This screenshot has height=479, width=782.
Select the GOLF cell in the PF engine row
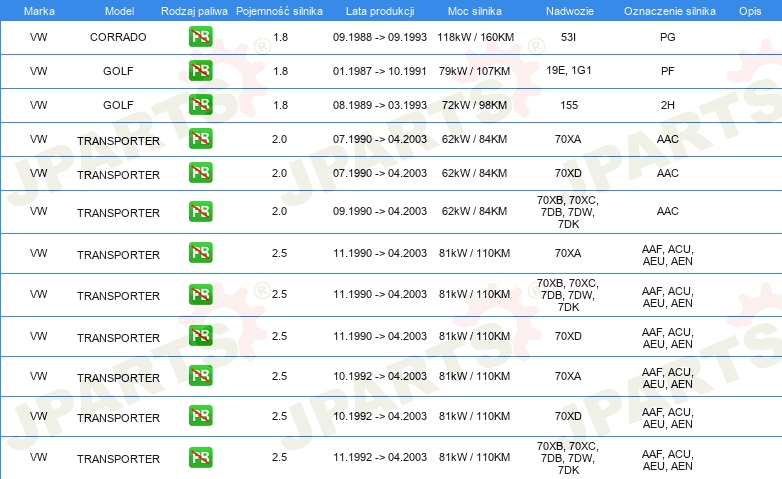coord(118,71)
